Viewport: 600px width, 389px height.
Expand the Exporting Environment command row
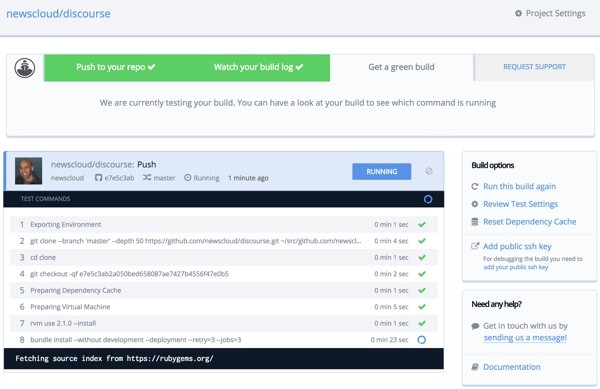[223, 225]
